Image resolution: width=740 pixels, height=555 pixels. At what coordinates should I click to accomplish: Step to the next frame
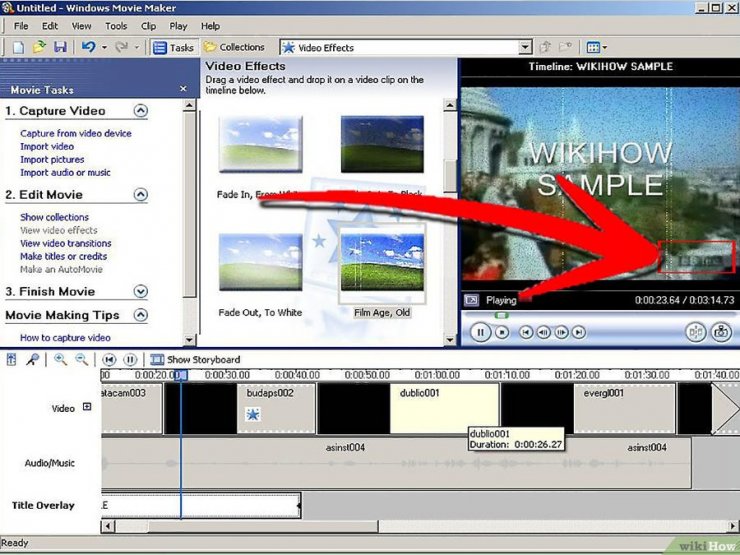click(x=561, y=332)
